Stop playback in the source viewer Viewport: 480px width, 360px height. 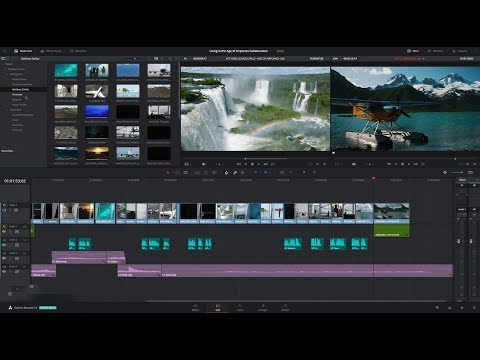252,164
